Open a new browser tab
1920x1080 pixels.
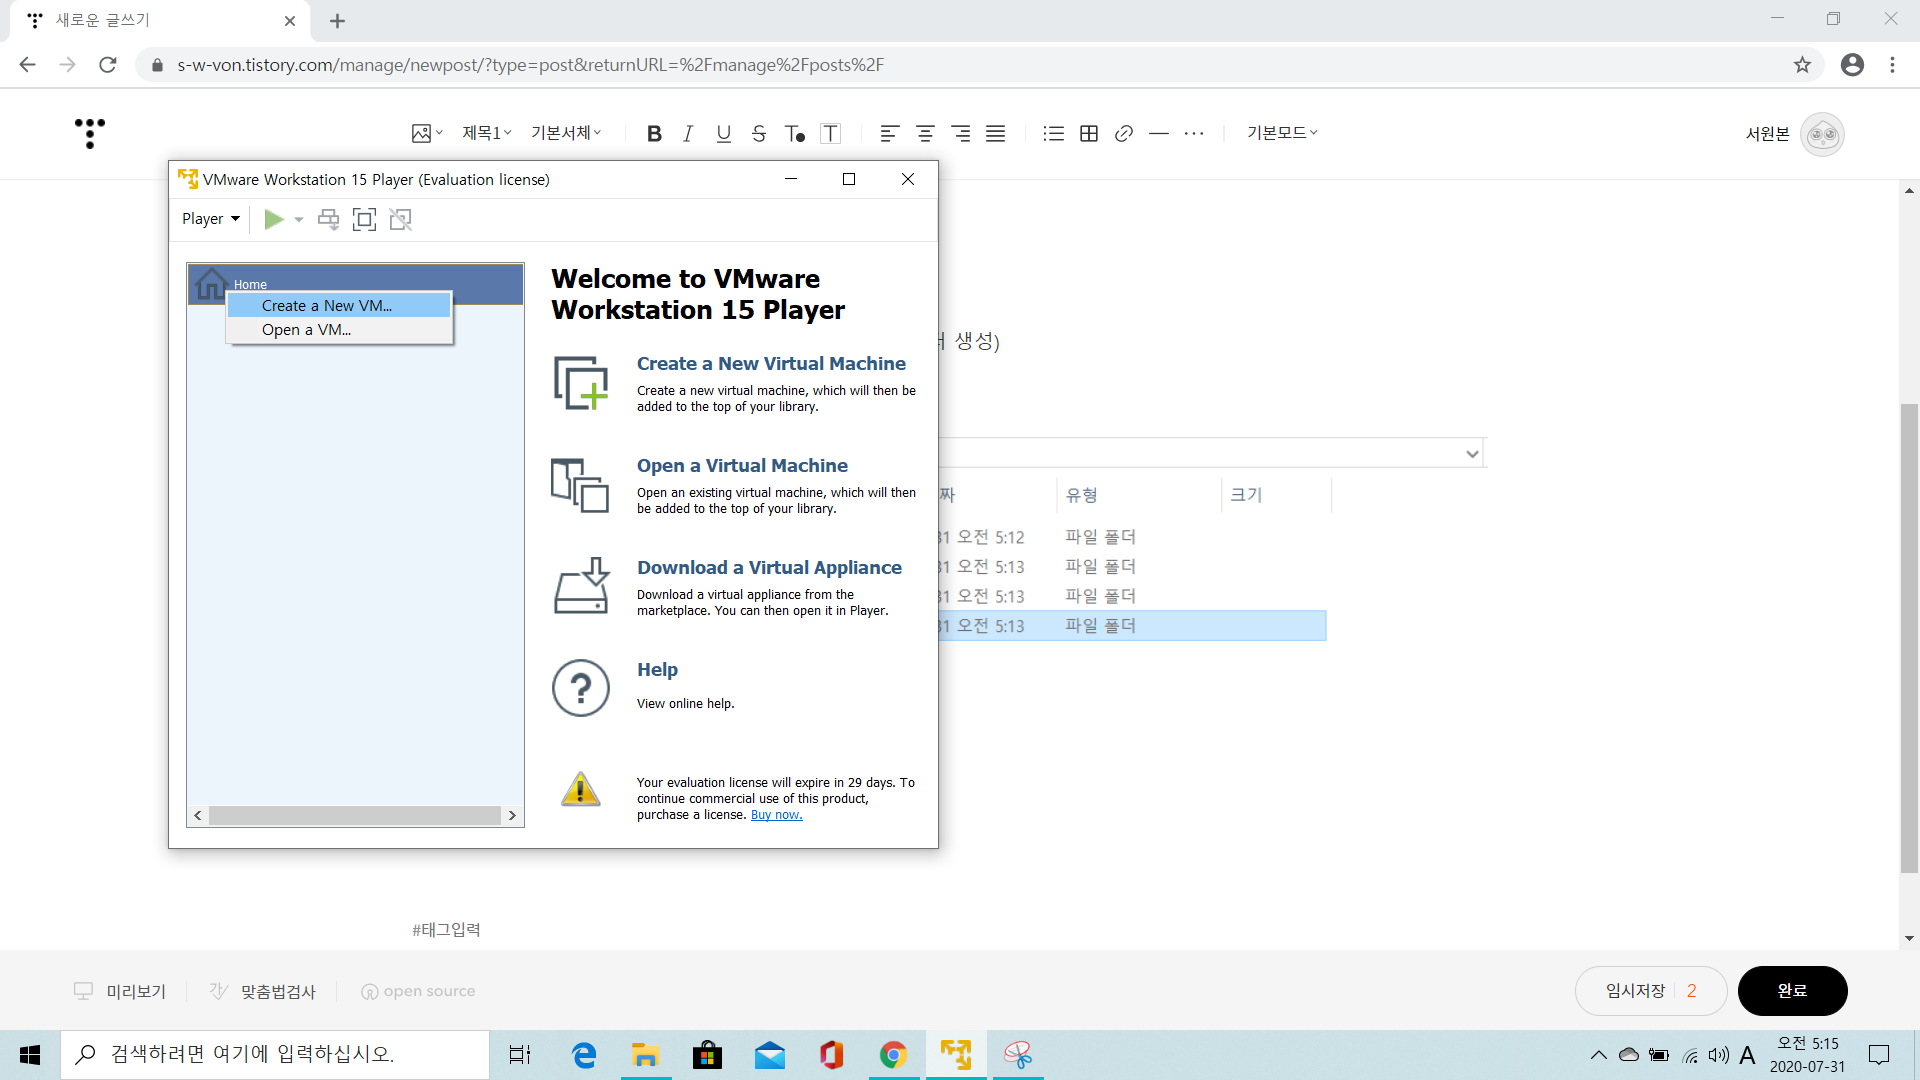click(337, 21)
